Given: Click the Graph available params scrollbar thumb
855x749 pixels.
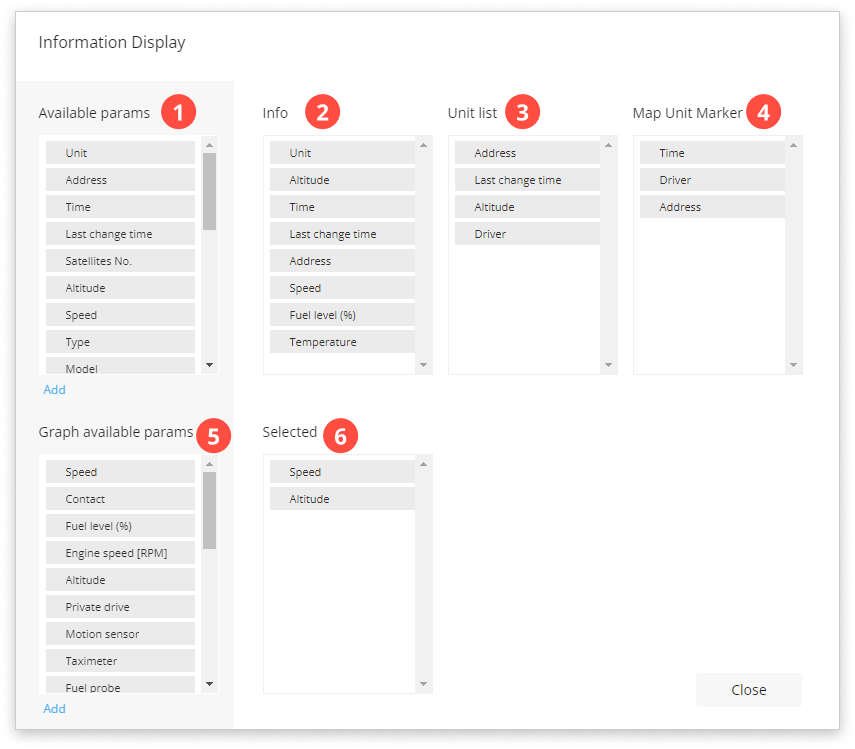Looking at the screenshot, I should pos(209,510).
